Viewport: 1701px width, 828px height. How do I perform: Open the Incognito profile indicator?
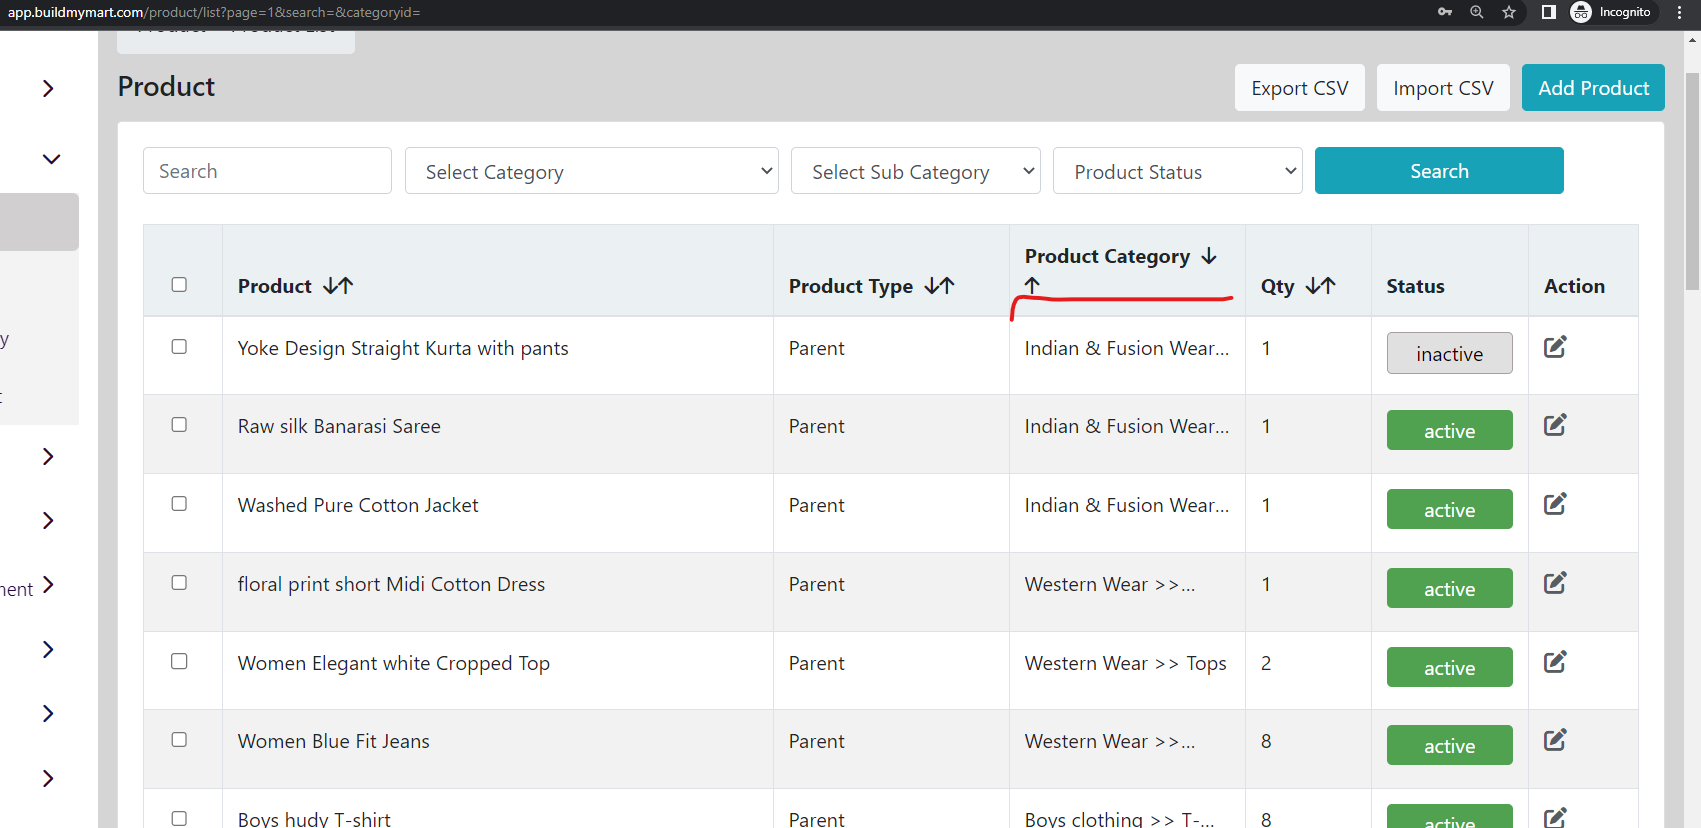point(1611,12)
